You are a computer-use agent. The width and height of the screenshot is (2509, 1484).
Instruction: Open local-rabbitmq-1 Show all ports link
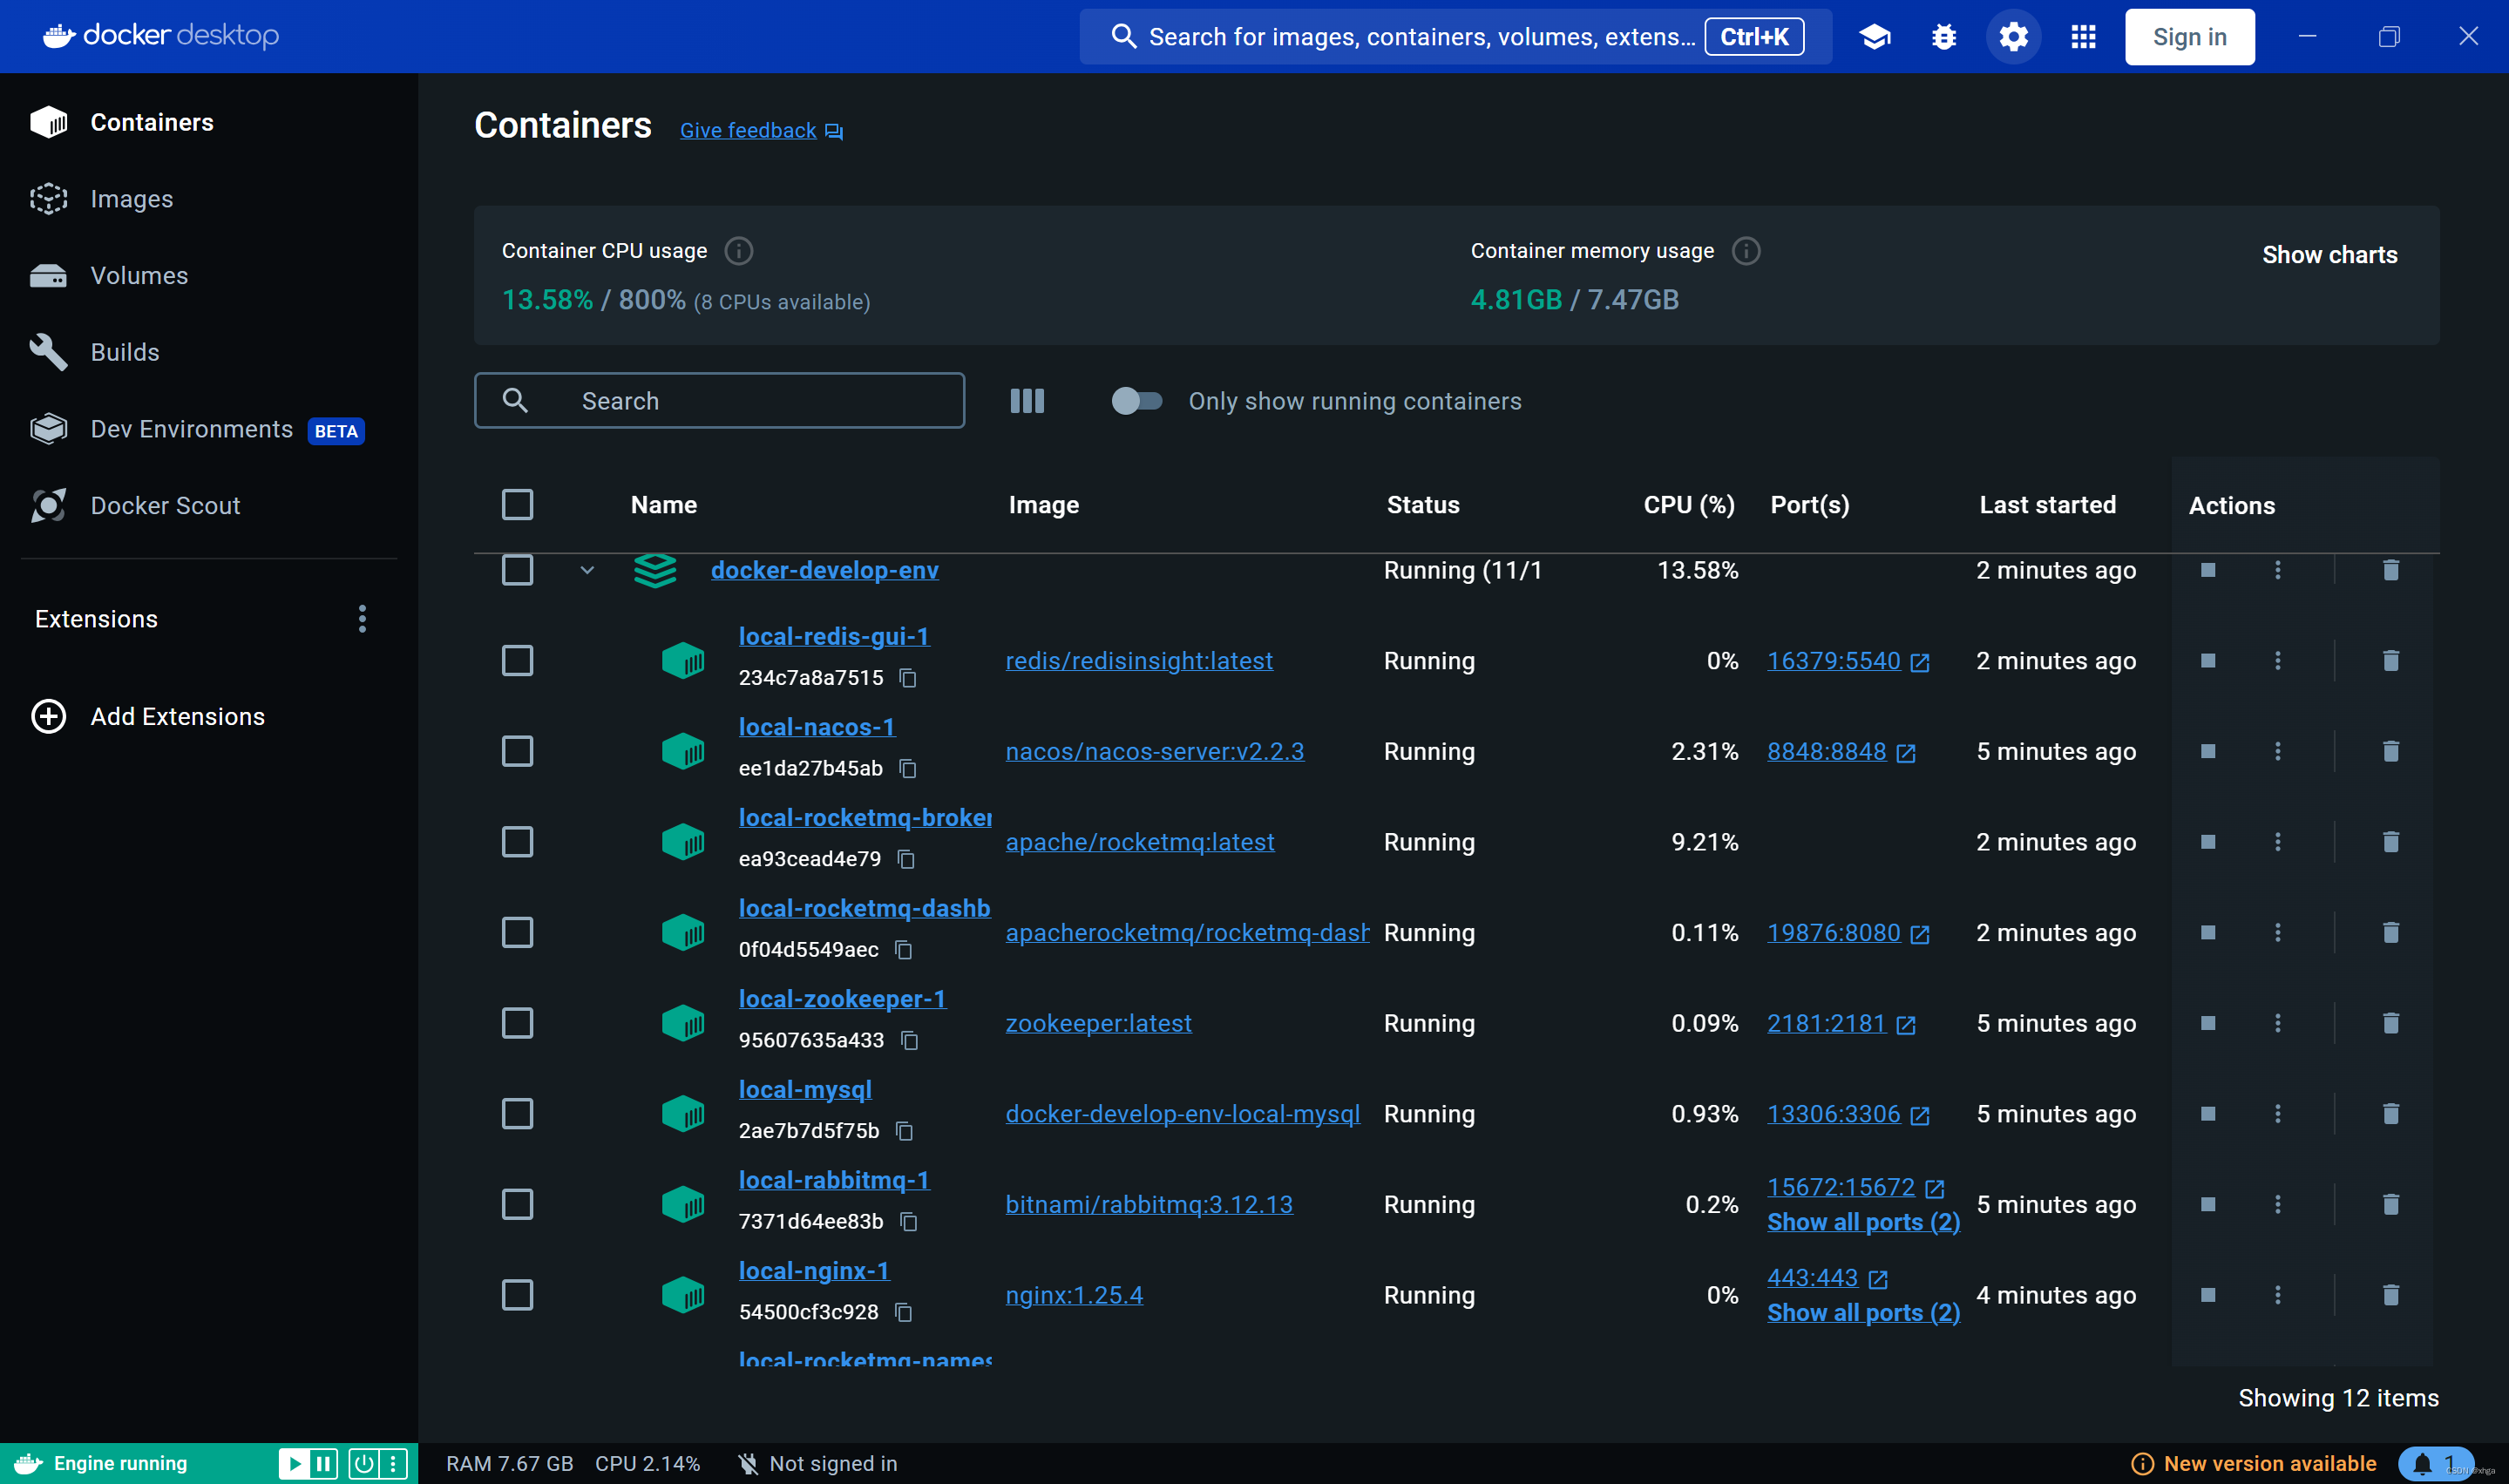pyautogui.click(x=1862, y=1223)
